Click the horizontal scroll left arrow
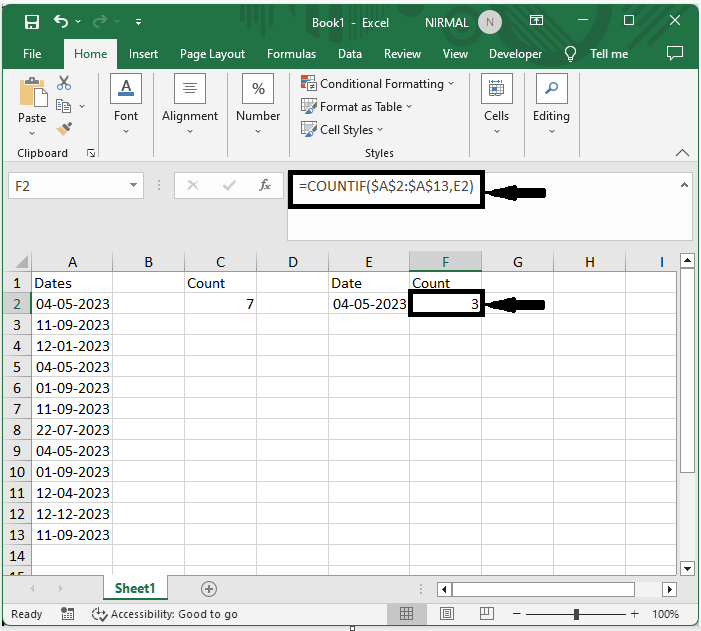701x631 pixels. click(x=444, y=589)
